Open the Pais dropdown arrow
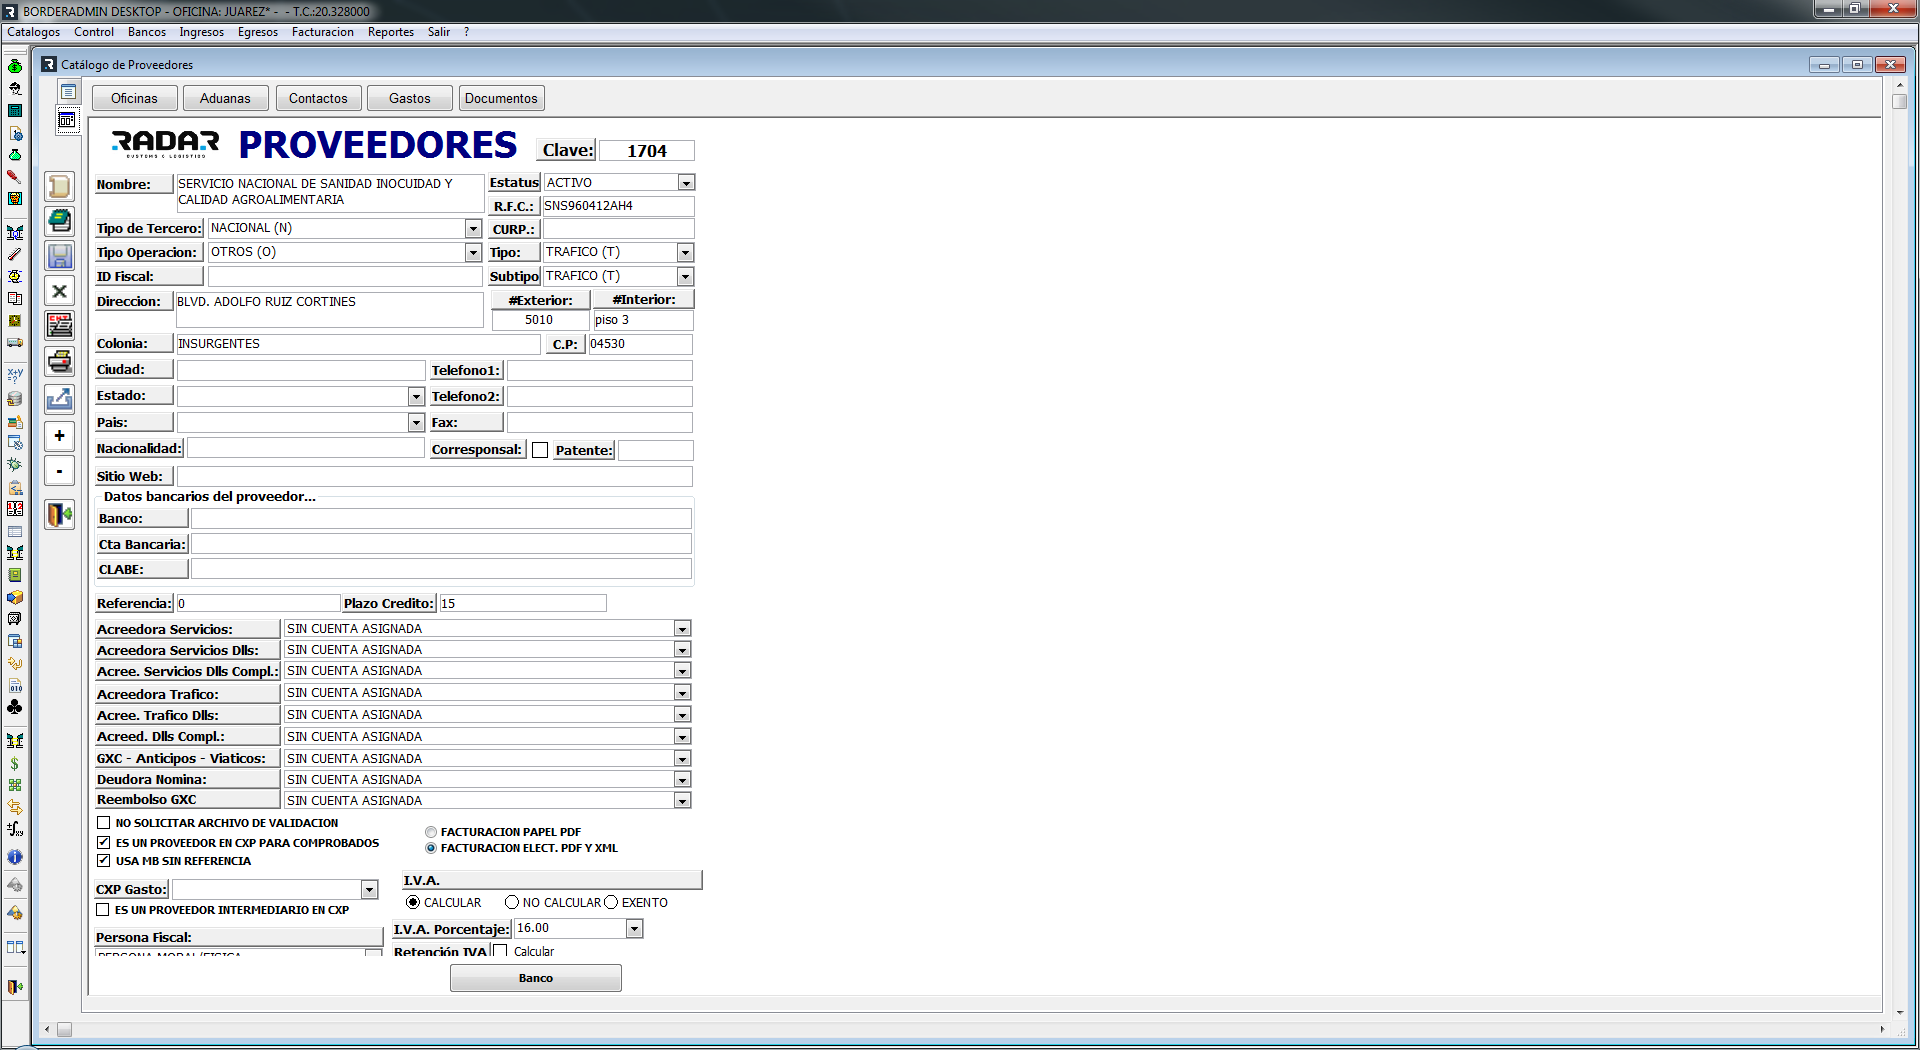 (416, 423)
